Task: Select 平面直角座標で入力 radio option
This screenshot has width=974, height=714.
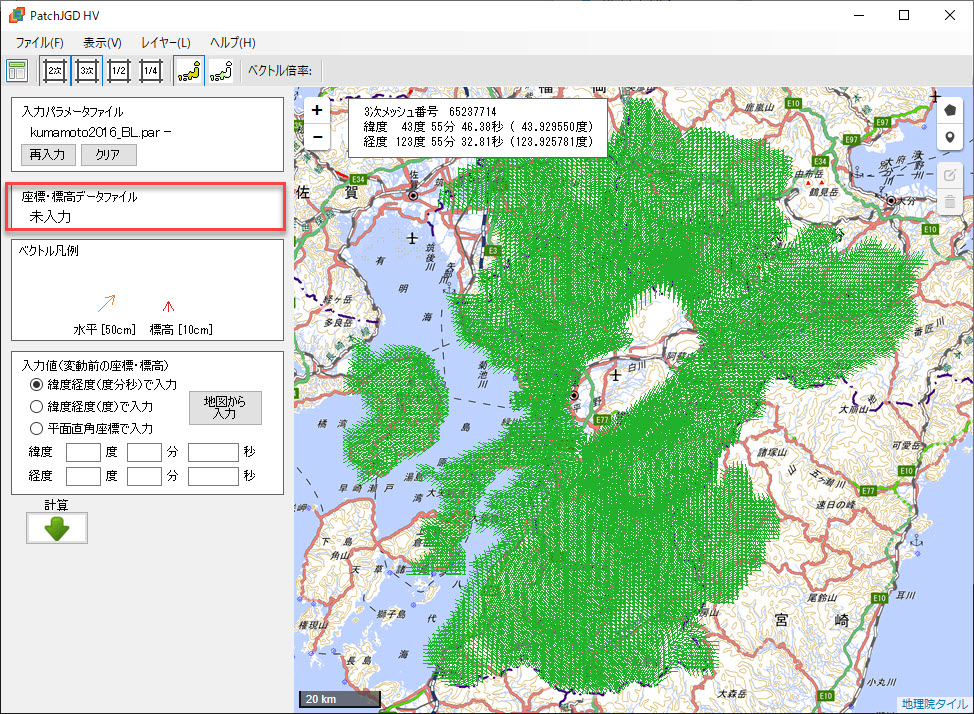Action: (x=37, y=428)
